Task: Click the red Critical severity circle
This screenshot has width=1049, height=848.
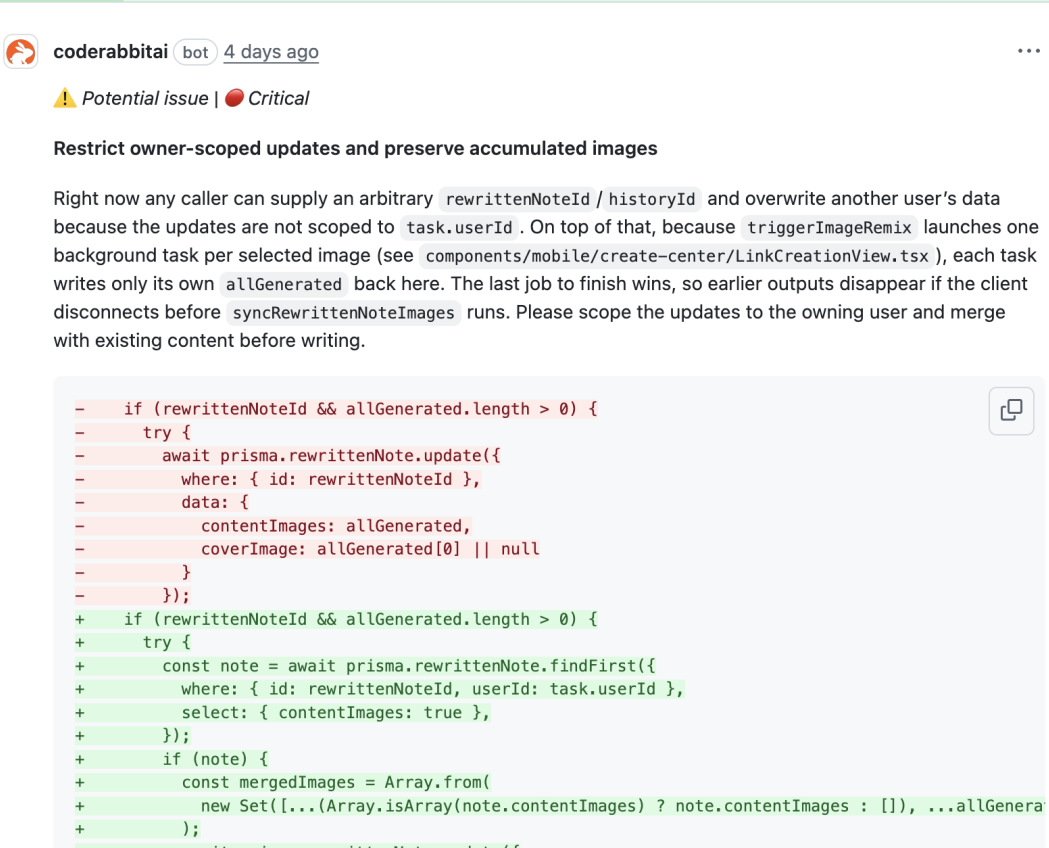Action: pos(233,98)
